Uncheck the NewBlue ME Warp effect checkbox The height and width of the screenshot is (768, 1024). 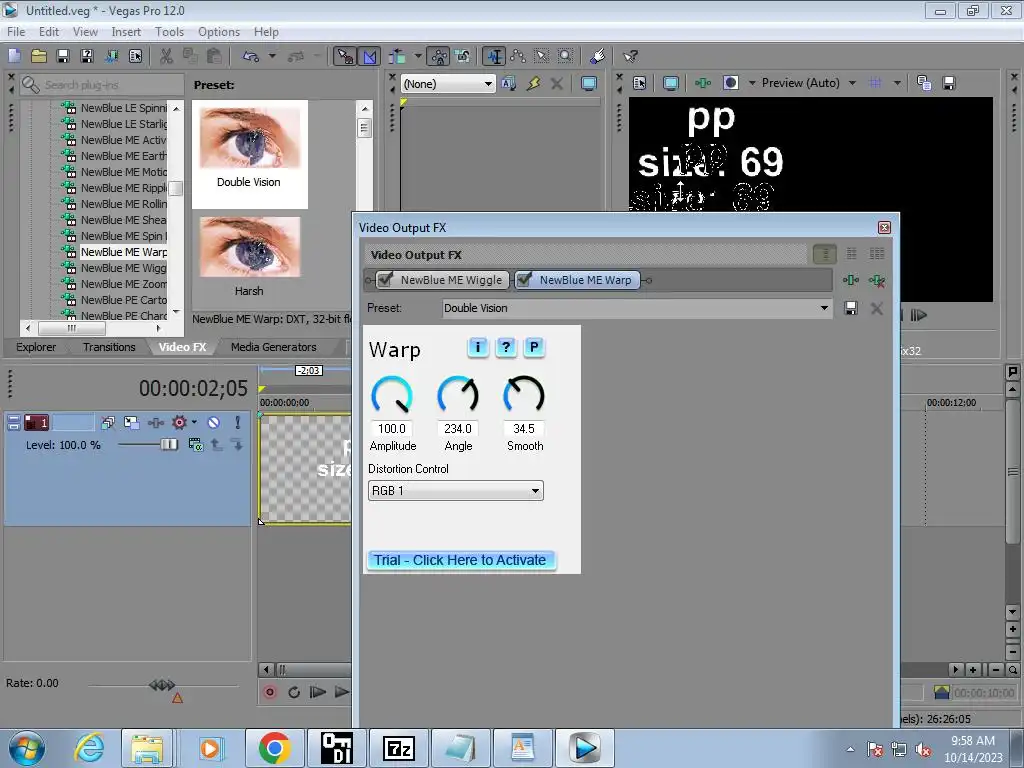coord(524,280)
